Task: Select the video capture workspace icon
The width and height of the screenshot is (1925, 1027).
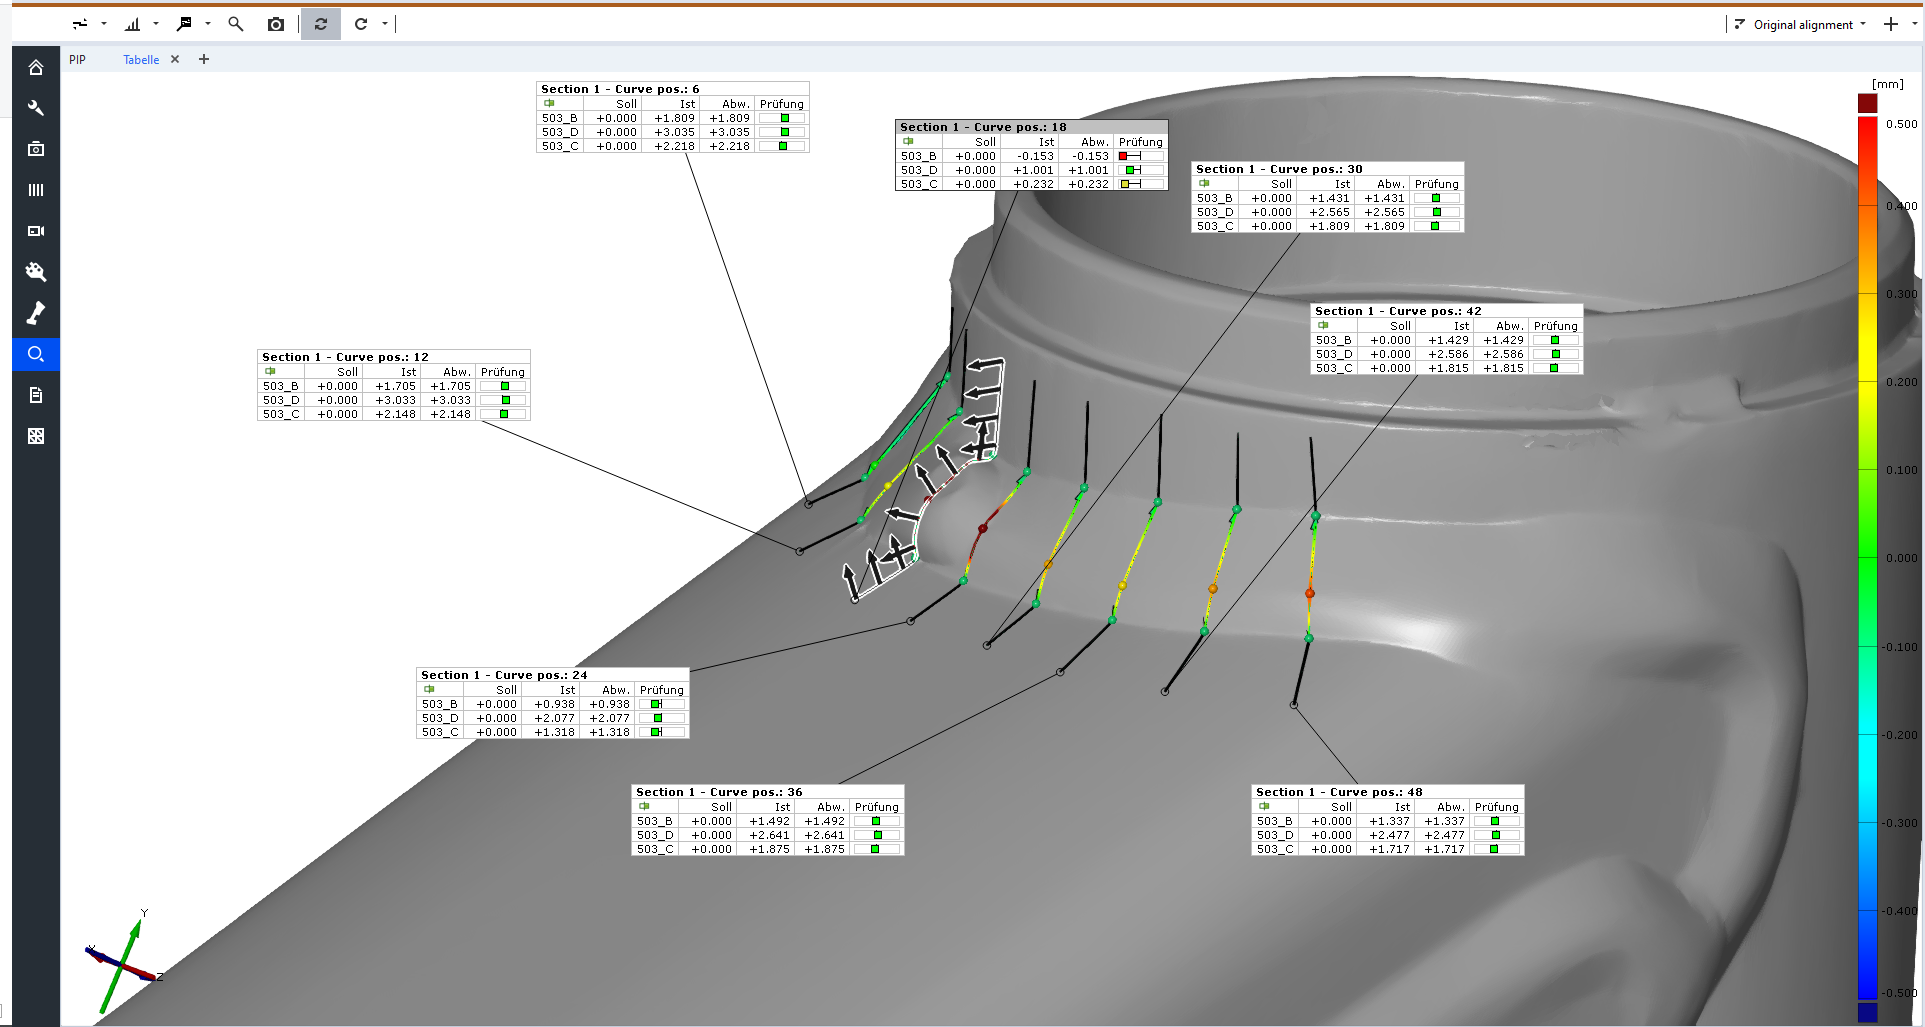Action: (x=36, y=231)
